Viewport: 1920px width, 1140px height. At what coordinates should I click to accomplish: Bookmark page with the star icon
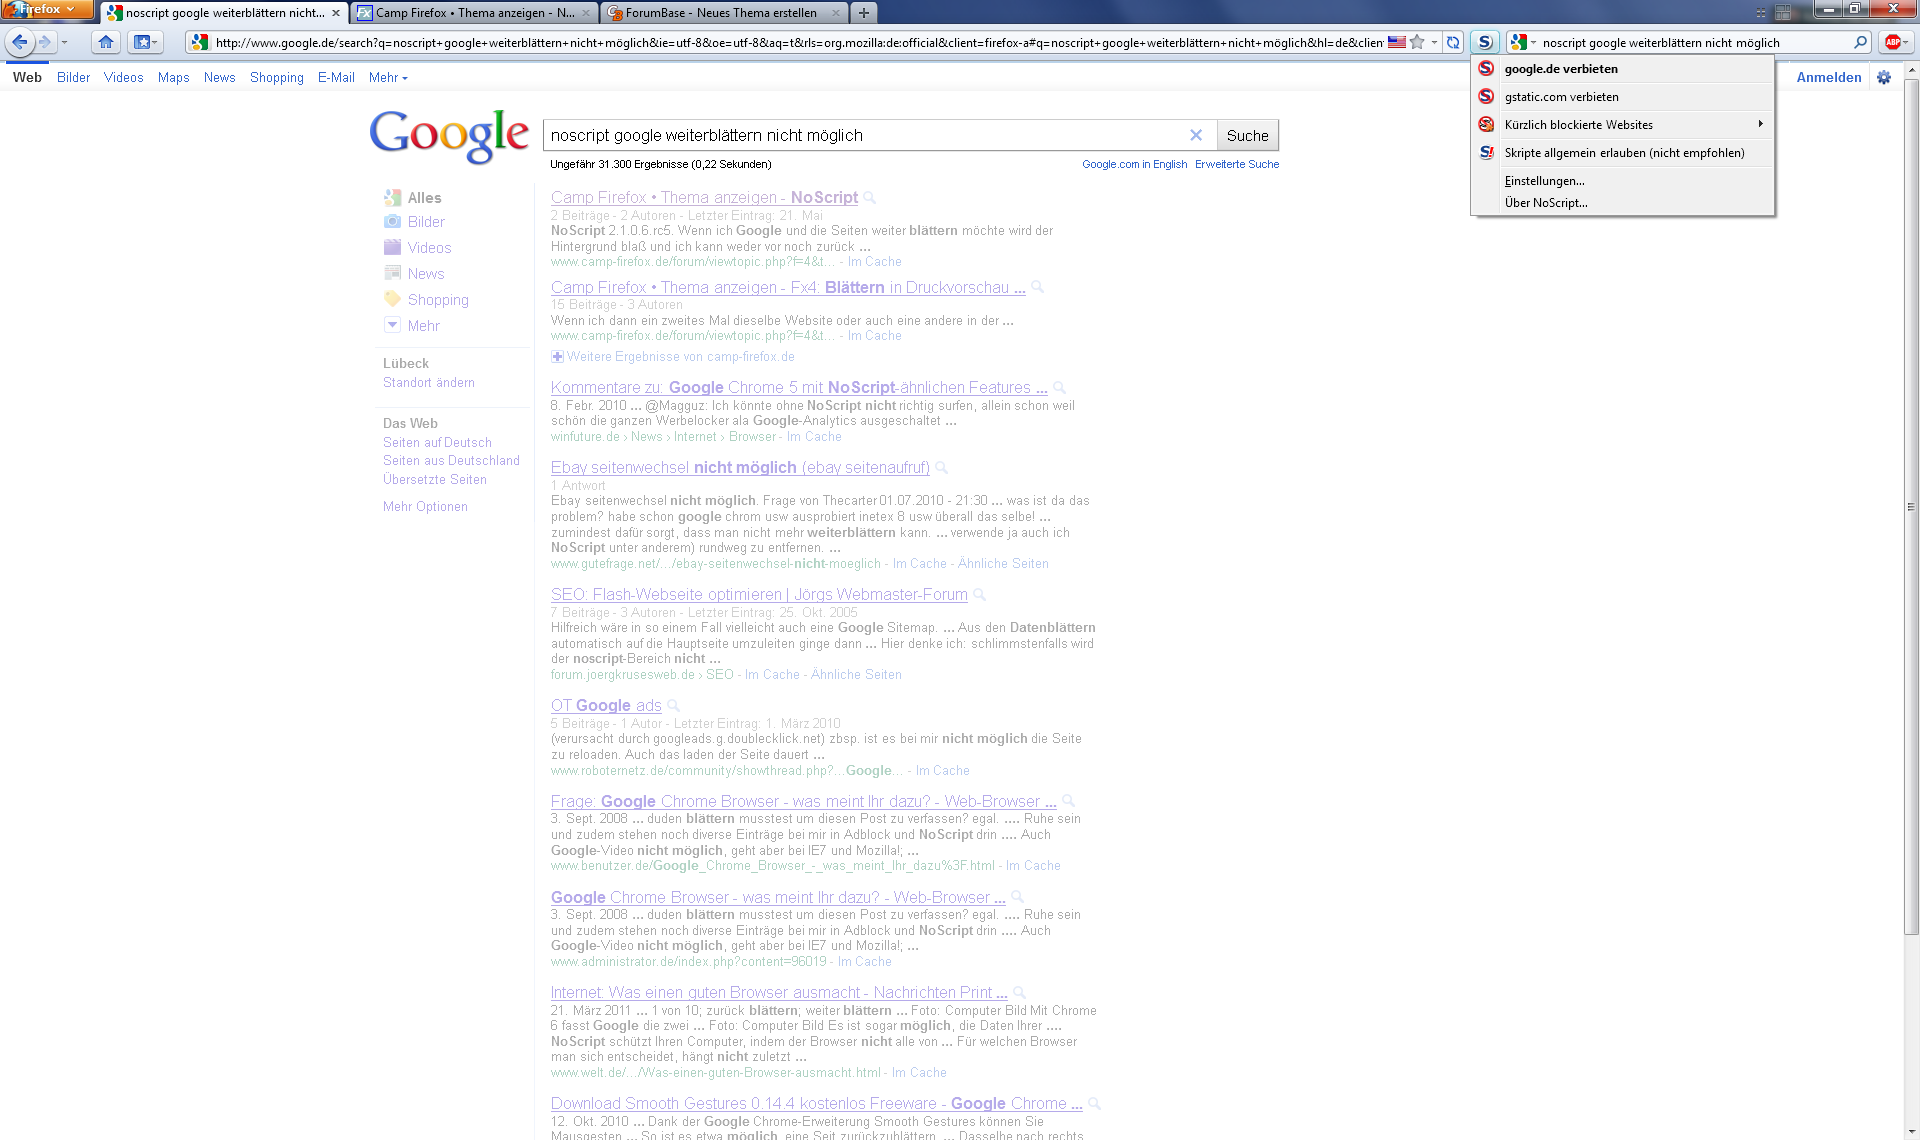coord(1417,42)
